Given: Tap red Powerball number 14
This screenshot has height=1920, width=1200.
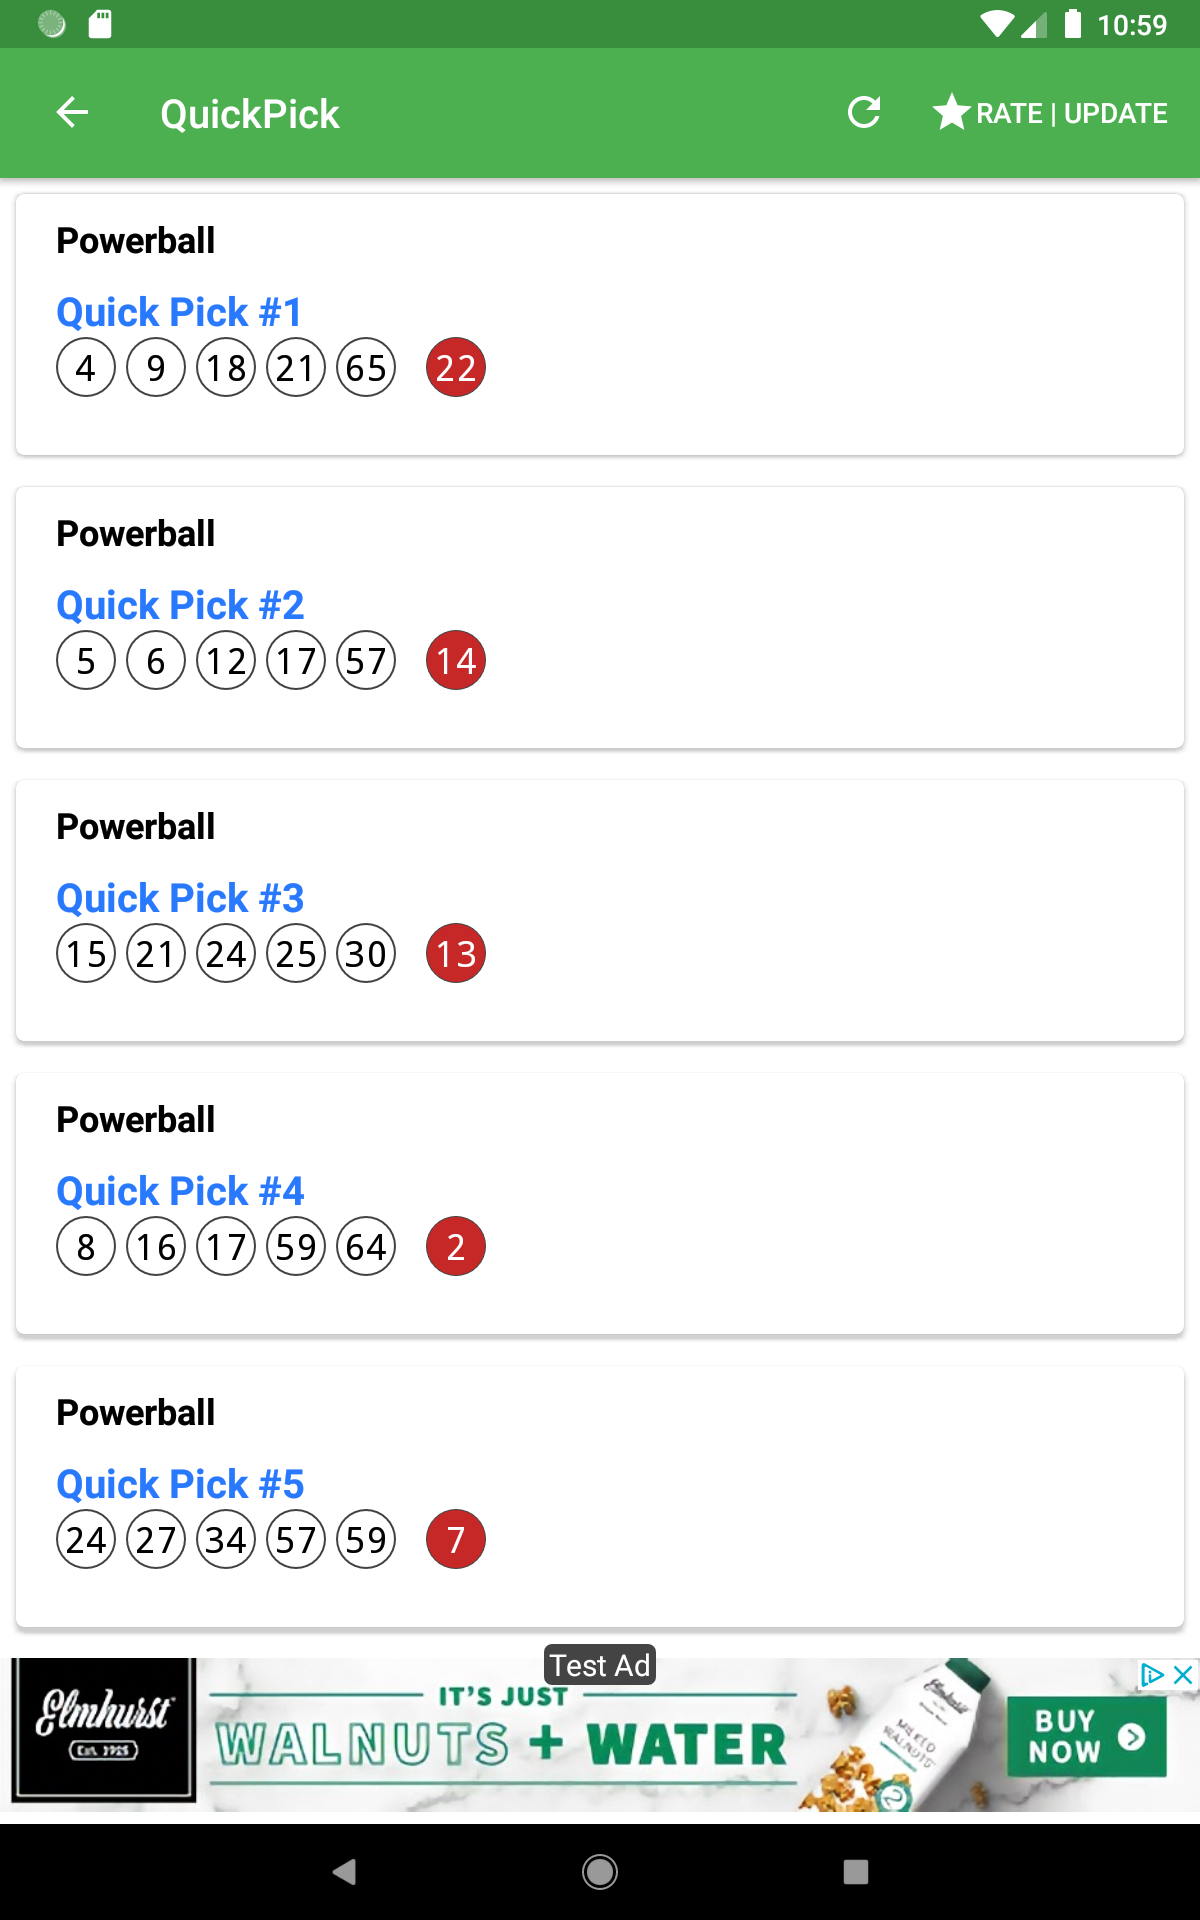Looking at the screenshot, I should (456, 661).
